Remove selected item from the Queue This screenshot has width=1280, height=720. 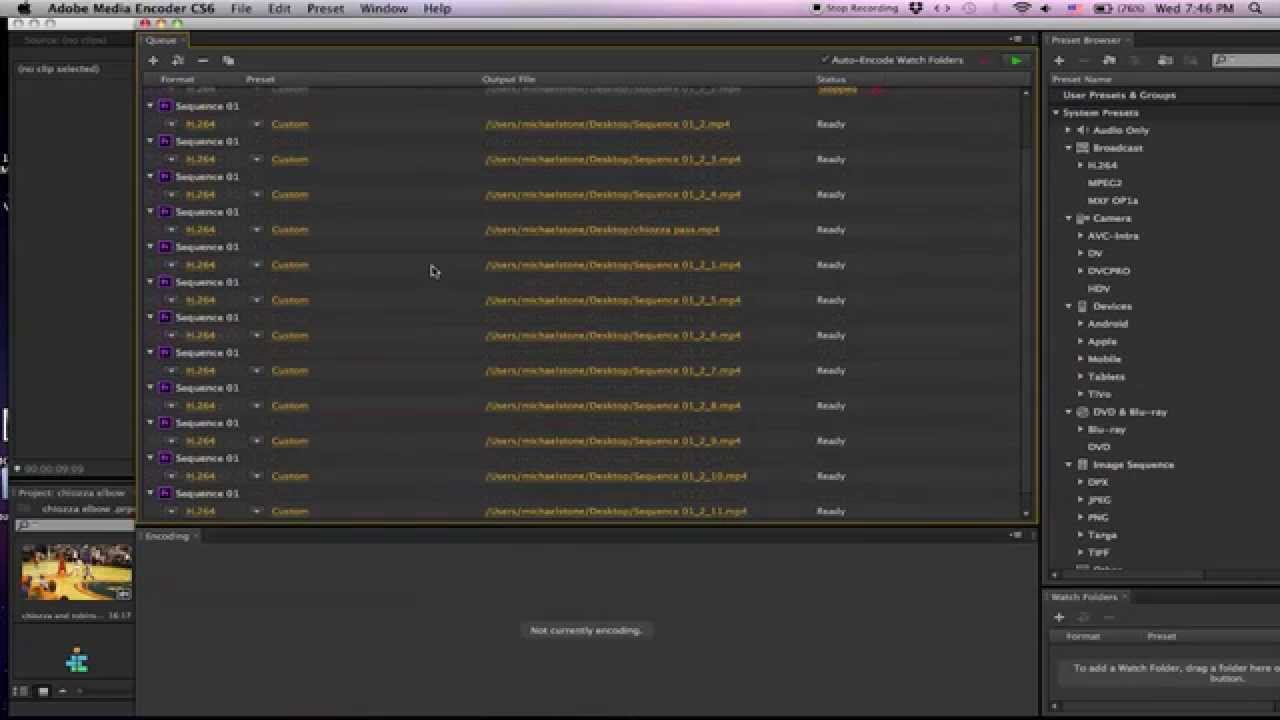click(203, 60)
